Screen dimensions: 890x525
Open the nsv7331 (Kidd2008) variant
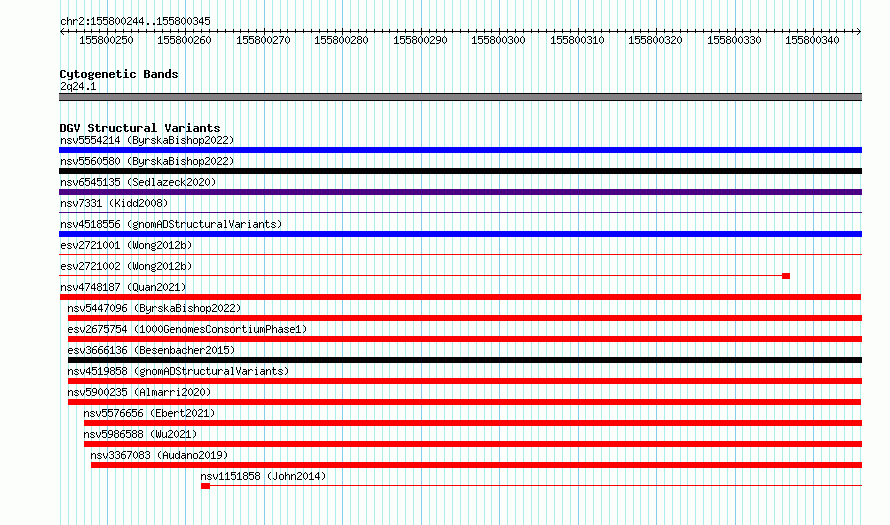click(114, 203)
